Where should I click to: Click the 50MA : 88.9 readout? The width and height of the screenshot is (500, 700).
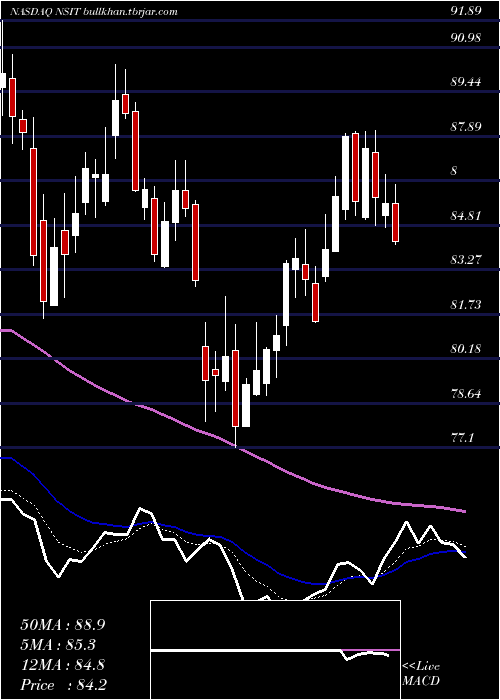[63, 625]
